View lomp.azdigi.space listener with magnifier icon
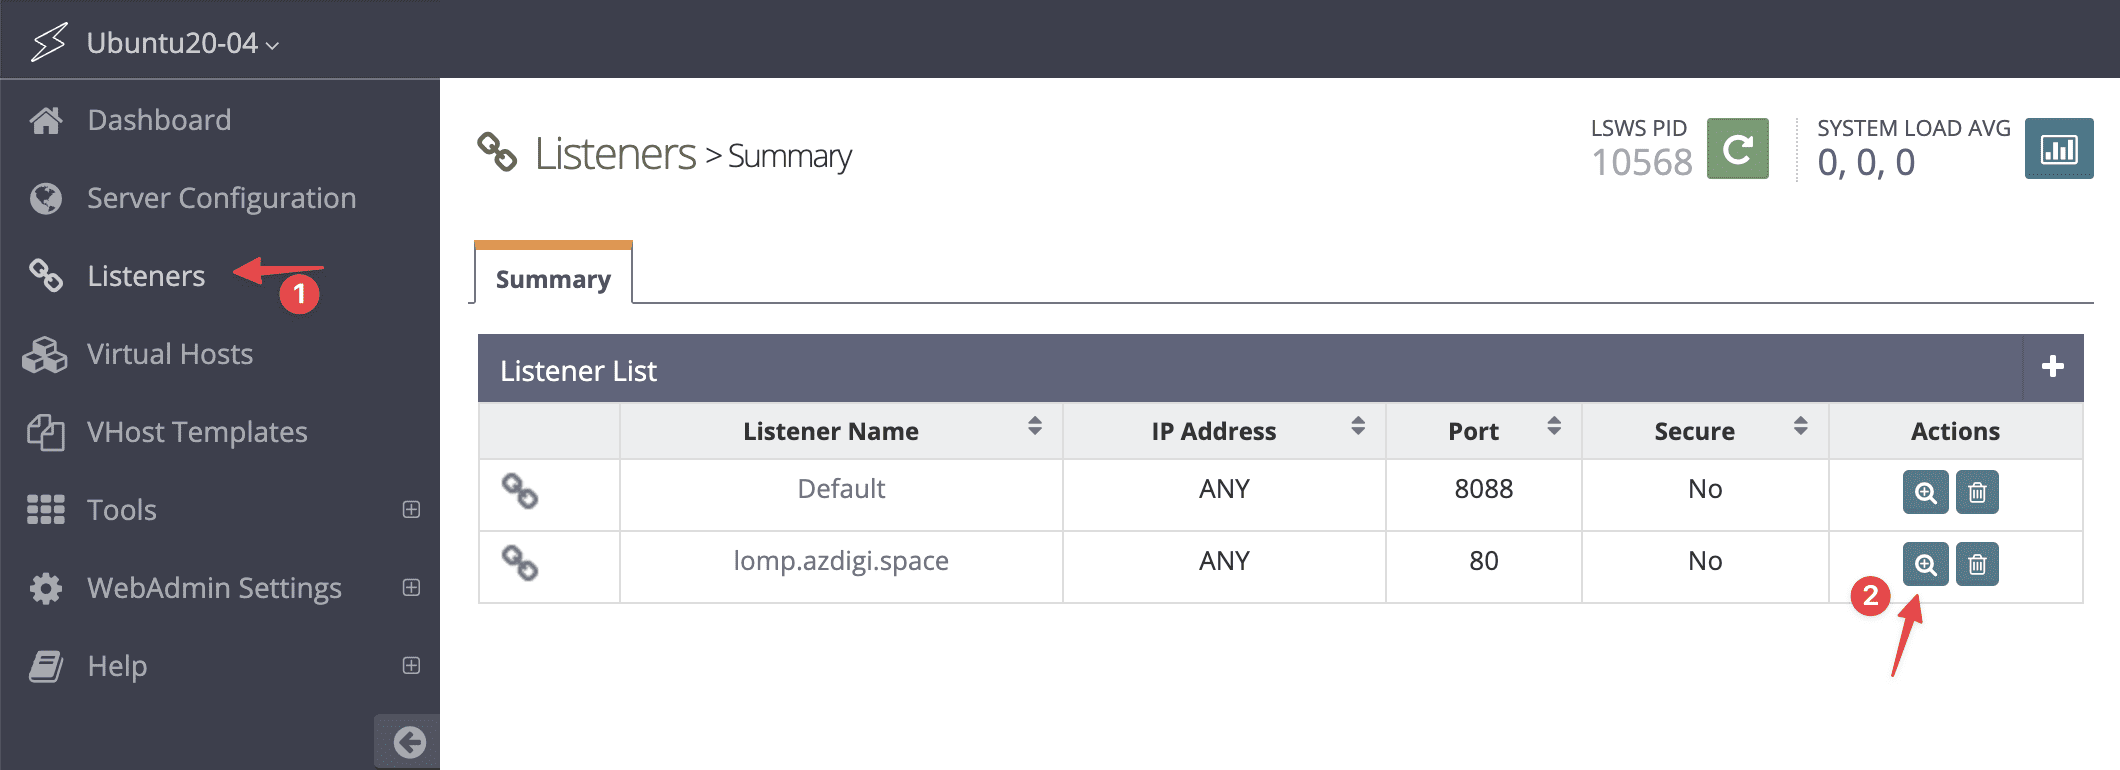The width and height of the screenshot is (2120, 770). [1925, 564]
